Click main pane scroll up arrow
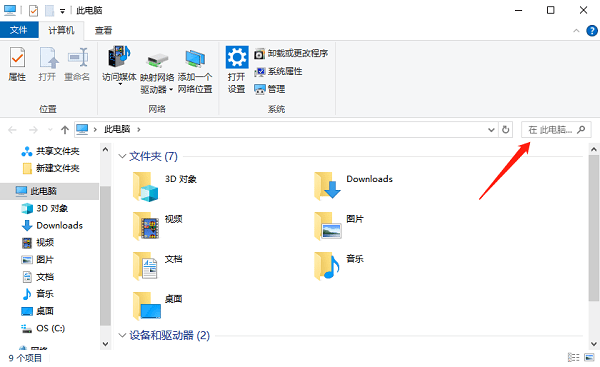 (x=594, y=150)
